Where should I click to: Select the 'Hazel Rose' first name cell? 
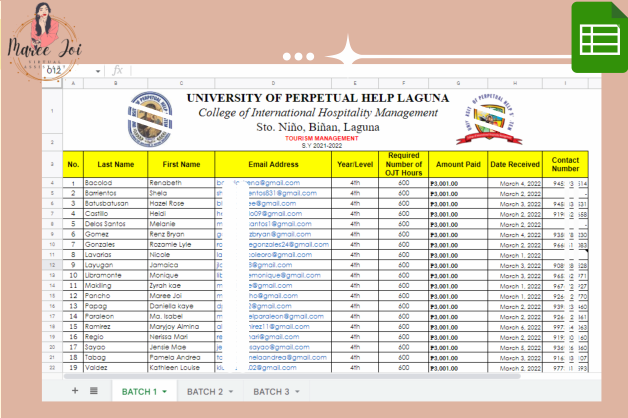pyautogui.click(x=181, y=203)
